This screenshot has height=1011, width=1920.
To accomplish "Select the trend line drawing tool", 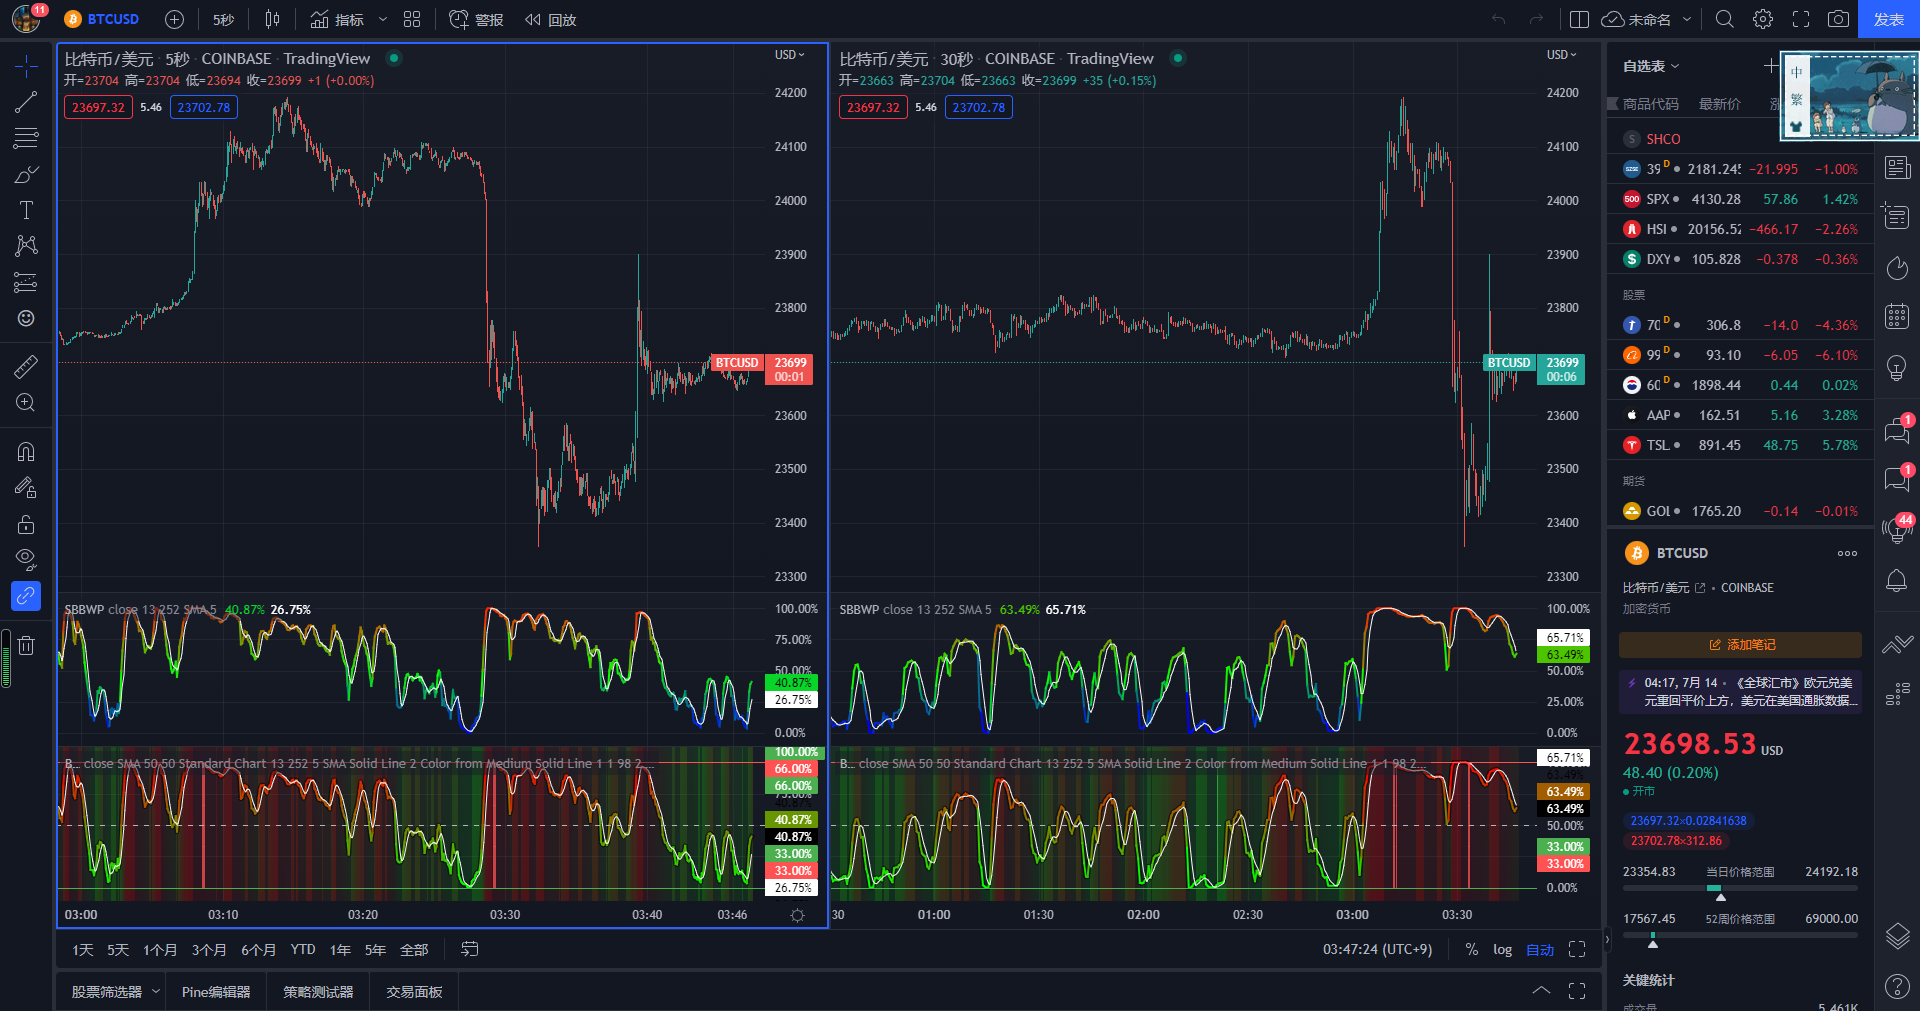I will click(x=26, y=102).
